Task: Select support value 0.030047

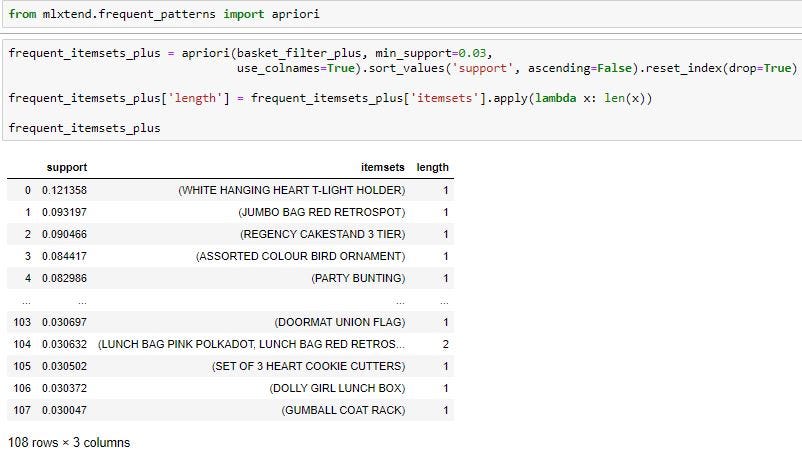Action: tap(64, 410)
